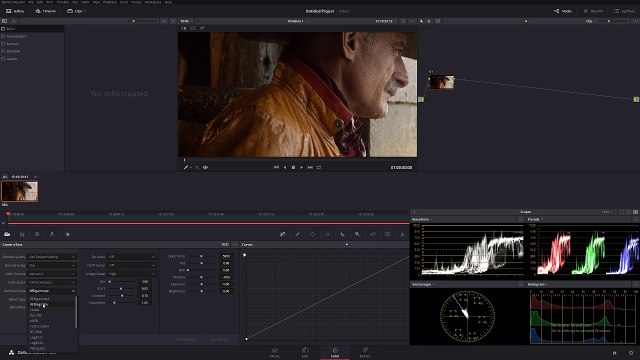
Task: Adjust the ISO slider handle
Action: tap(110, 282)
